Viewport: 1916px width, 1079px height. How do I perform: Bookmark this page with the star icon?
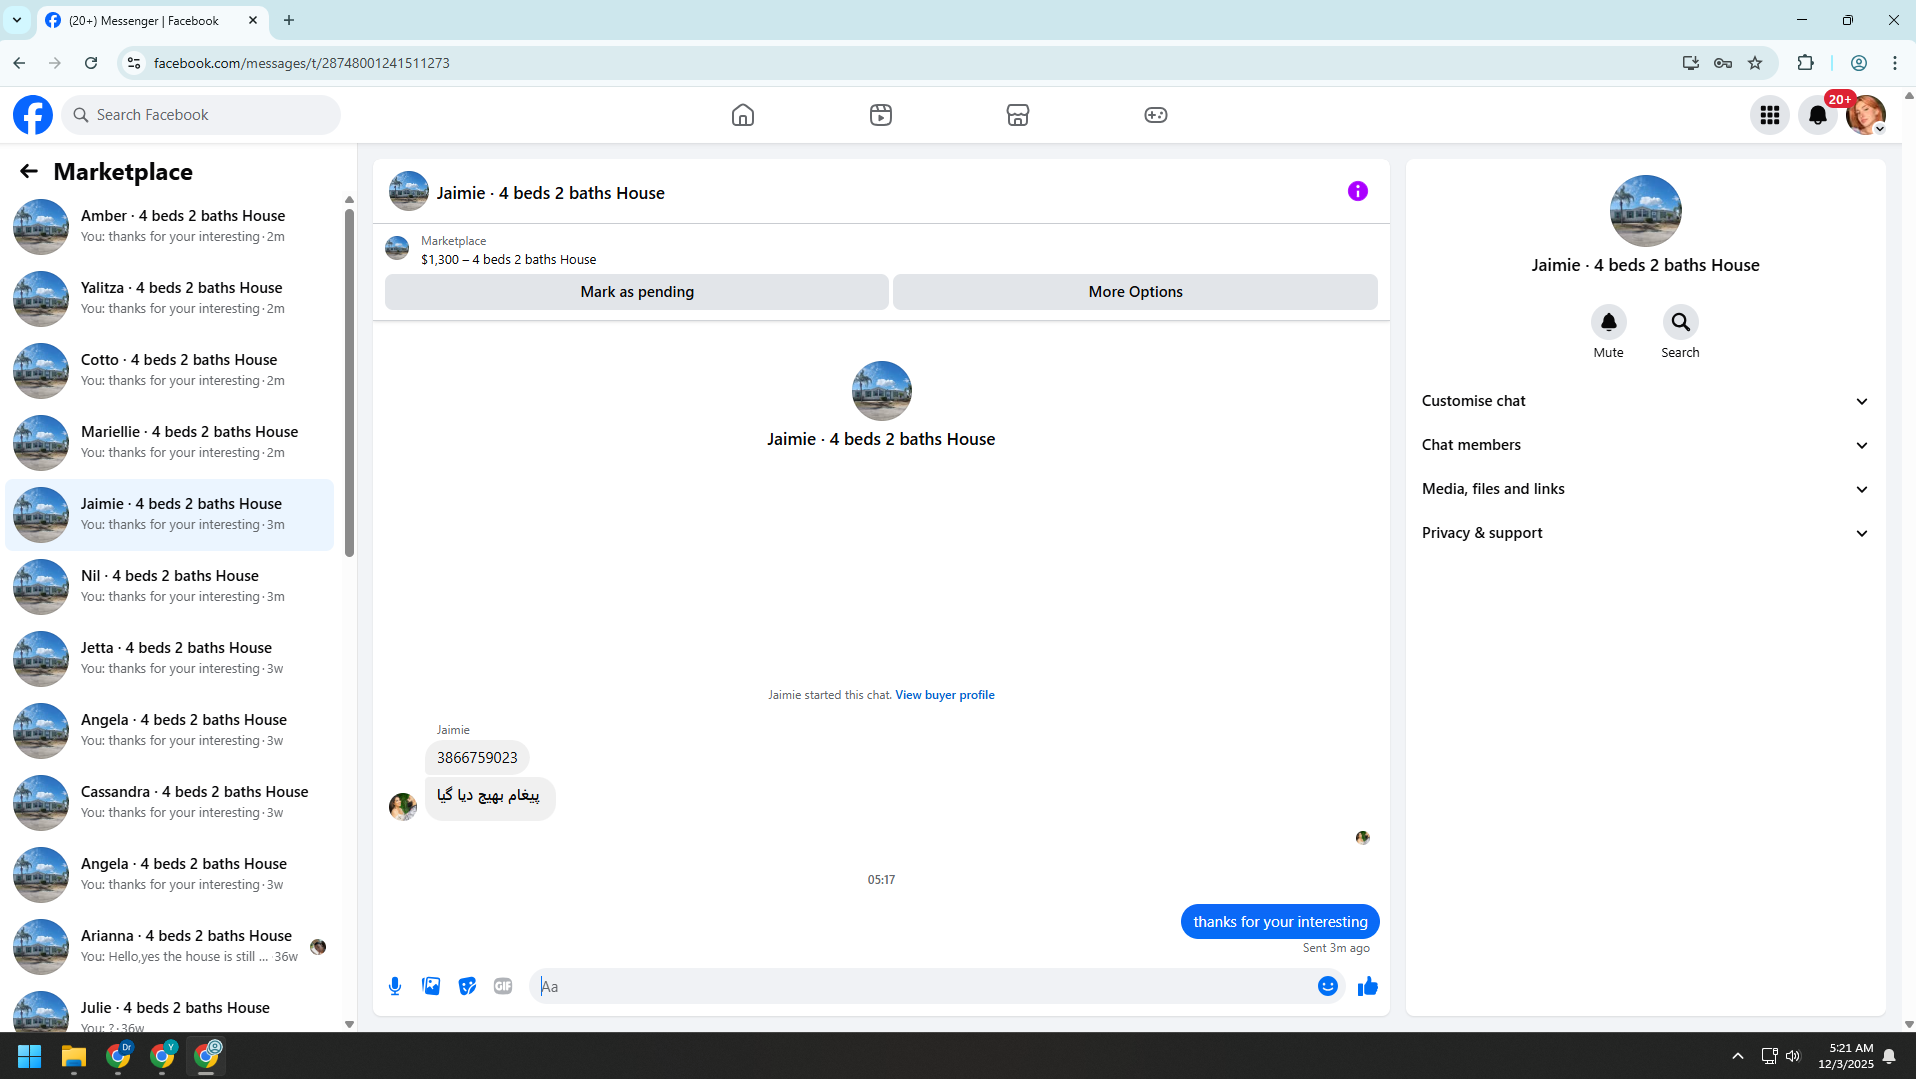[x=1755, y=63]
